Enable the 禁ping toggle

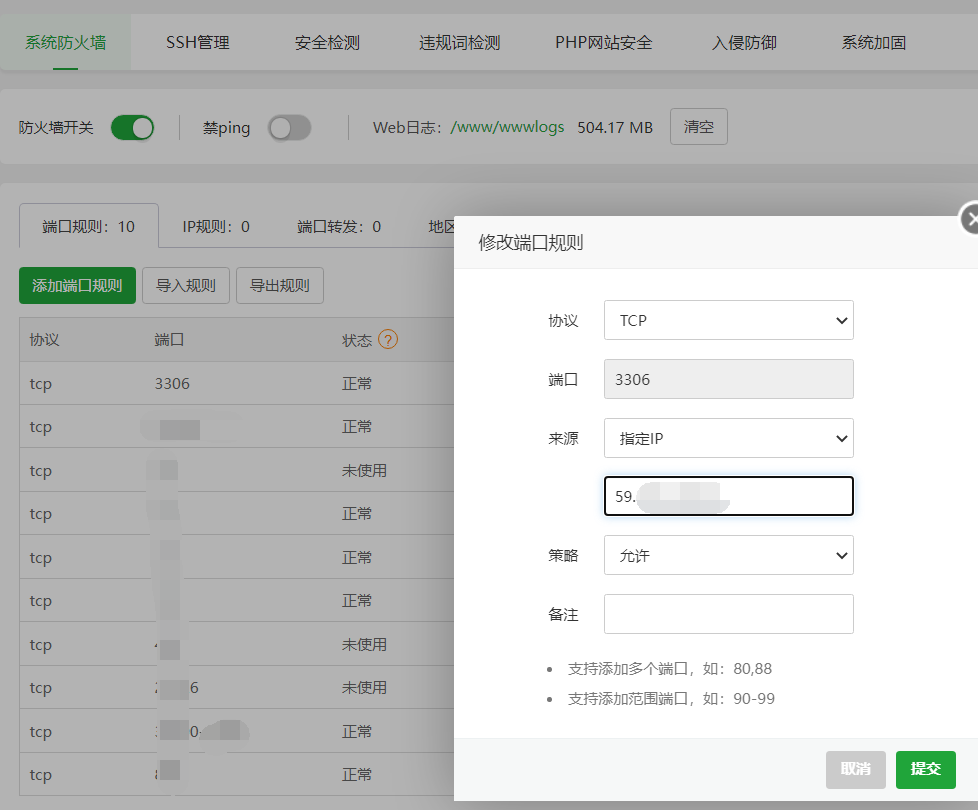[x=289, y=128]
